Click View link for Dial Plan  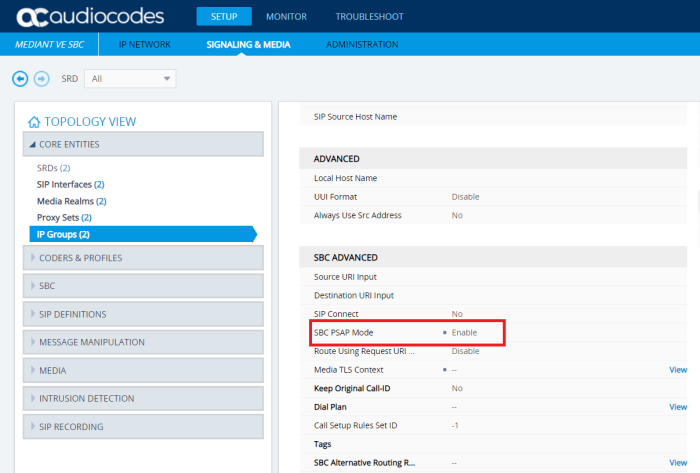(677, 407)
